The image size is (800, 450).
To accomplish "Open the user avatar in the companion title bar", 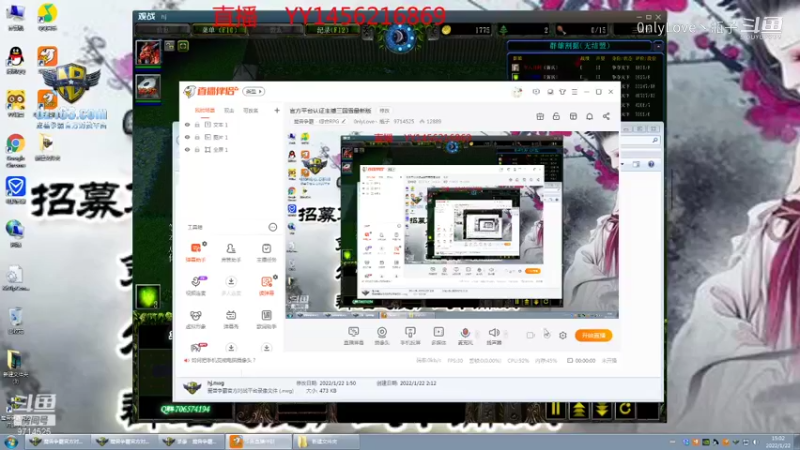I will tap(517, 92).
